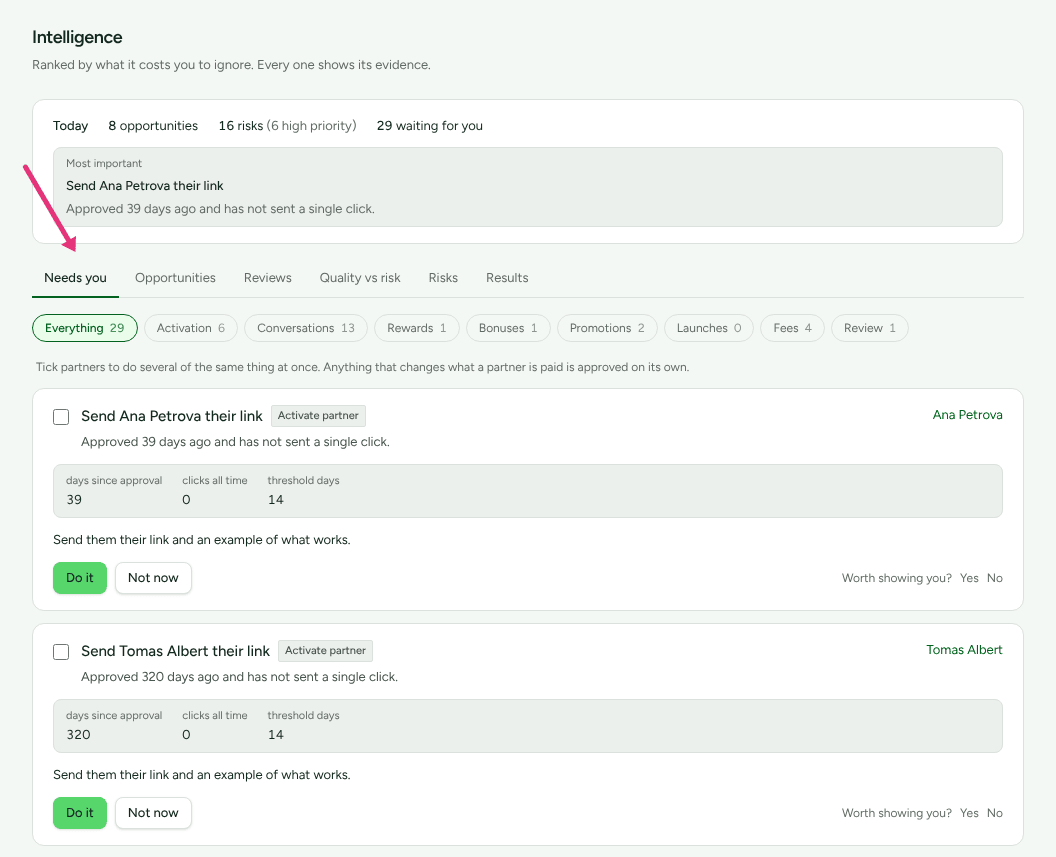The width and height of the screenshot is (1056, 857).
Task: Answer No on Tomas Albert card
Action: pos(995,813)
